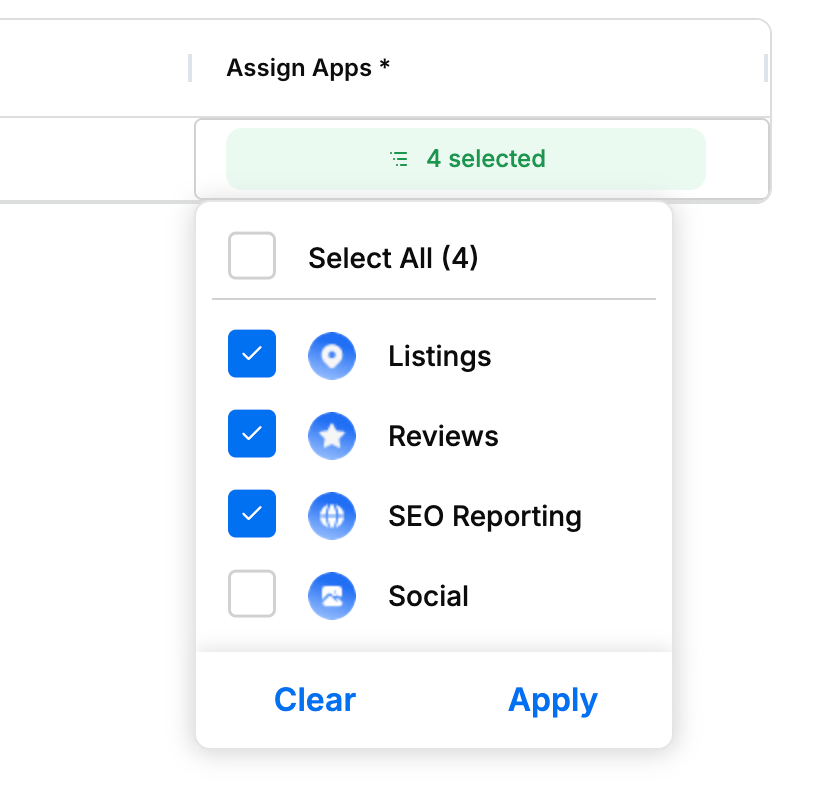Choose the Social option label

pyautogui.click(x=428, y=596)
